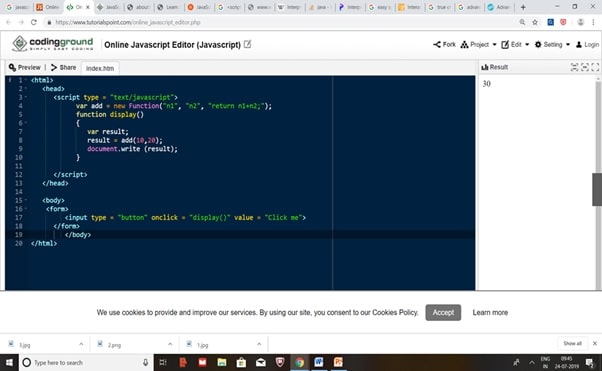Open the Chrome profile avatar
This screenshot has height=371, width=602.
[x=580, y=22]
